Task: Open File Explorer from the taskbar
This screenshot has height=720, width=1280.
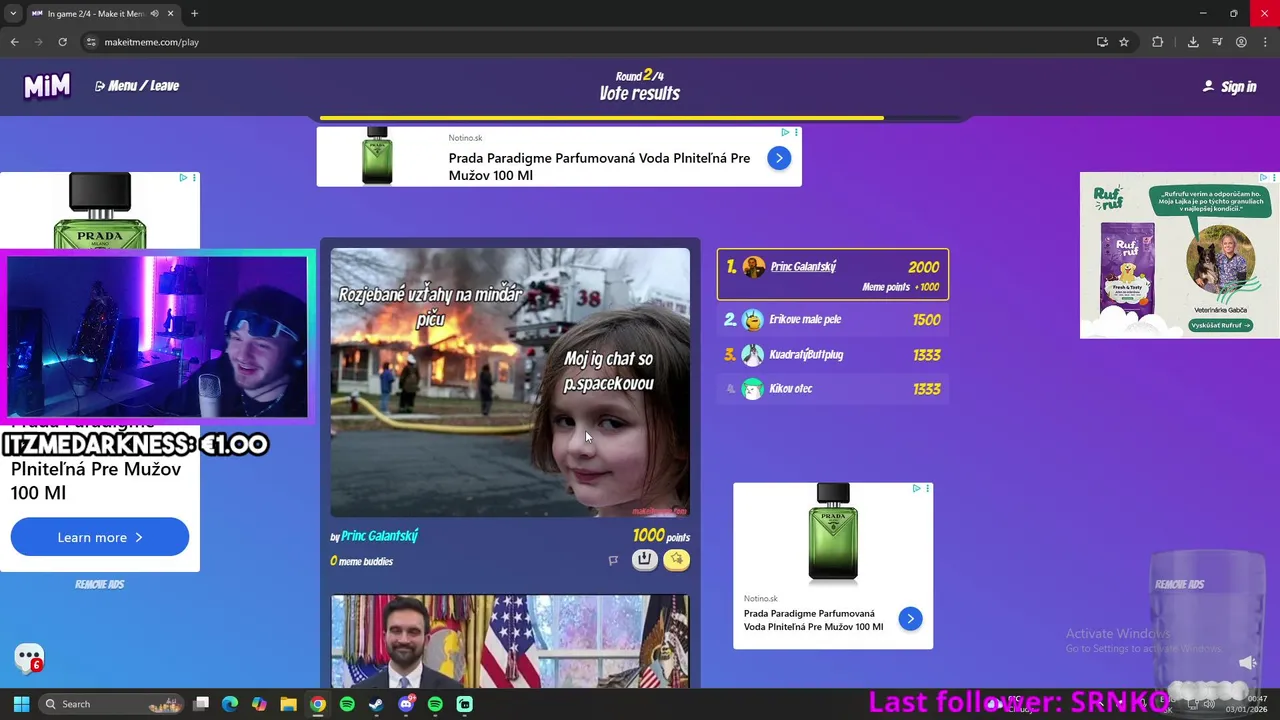Action: click(x=288, y=704)
